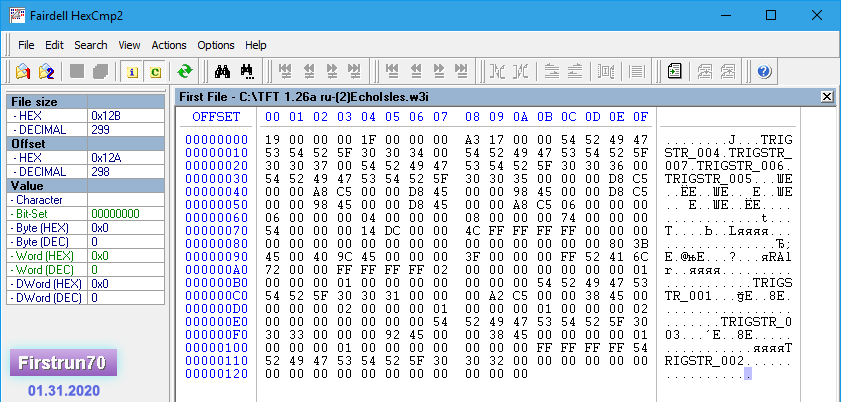Screen dimensions: 841x402
Task: Click the OFFSET column header
Action: click(216, 117)
